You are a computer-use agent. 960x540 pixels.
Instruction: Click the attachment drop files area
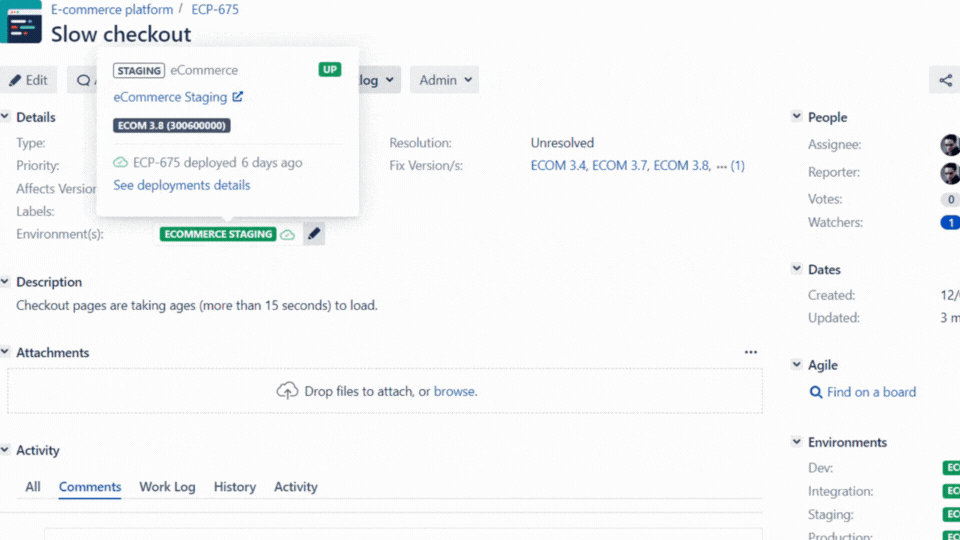coord(385,391)
